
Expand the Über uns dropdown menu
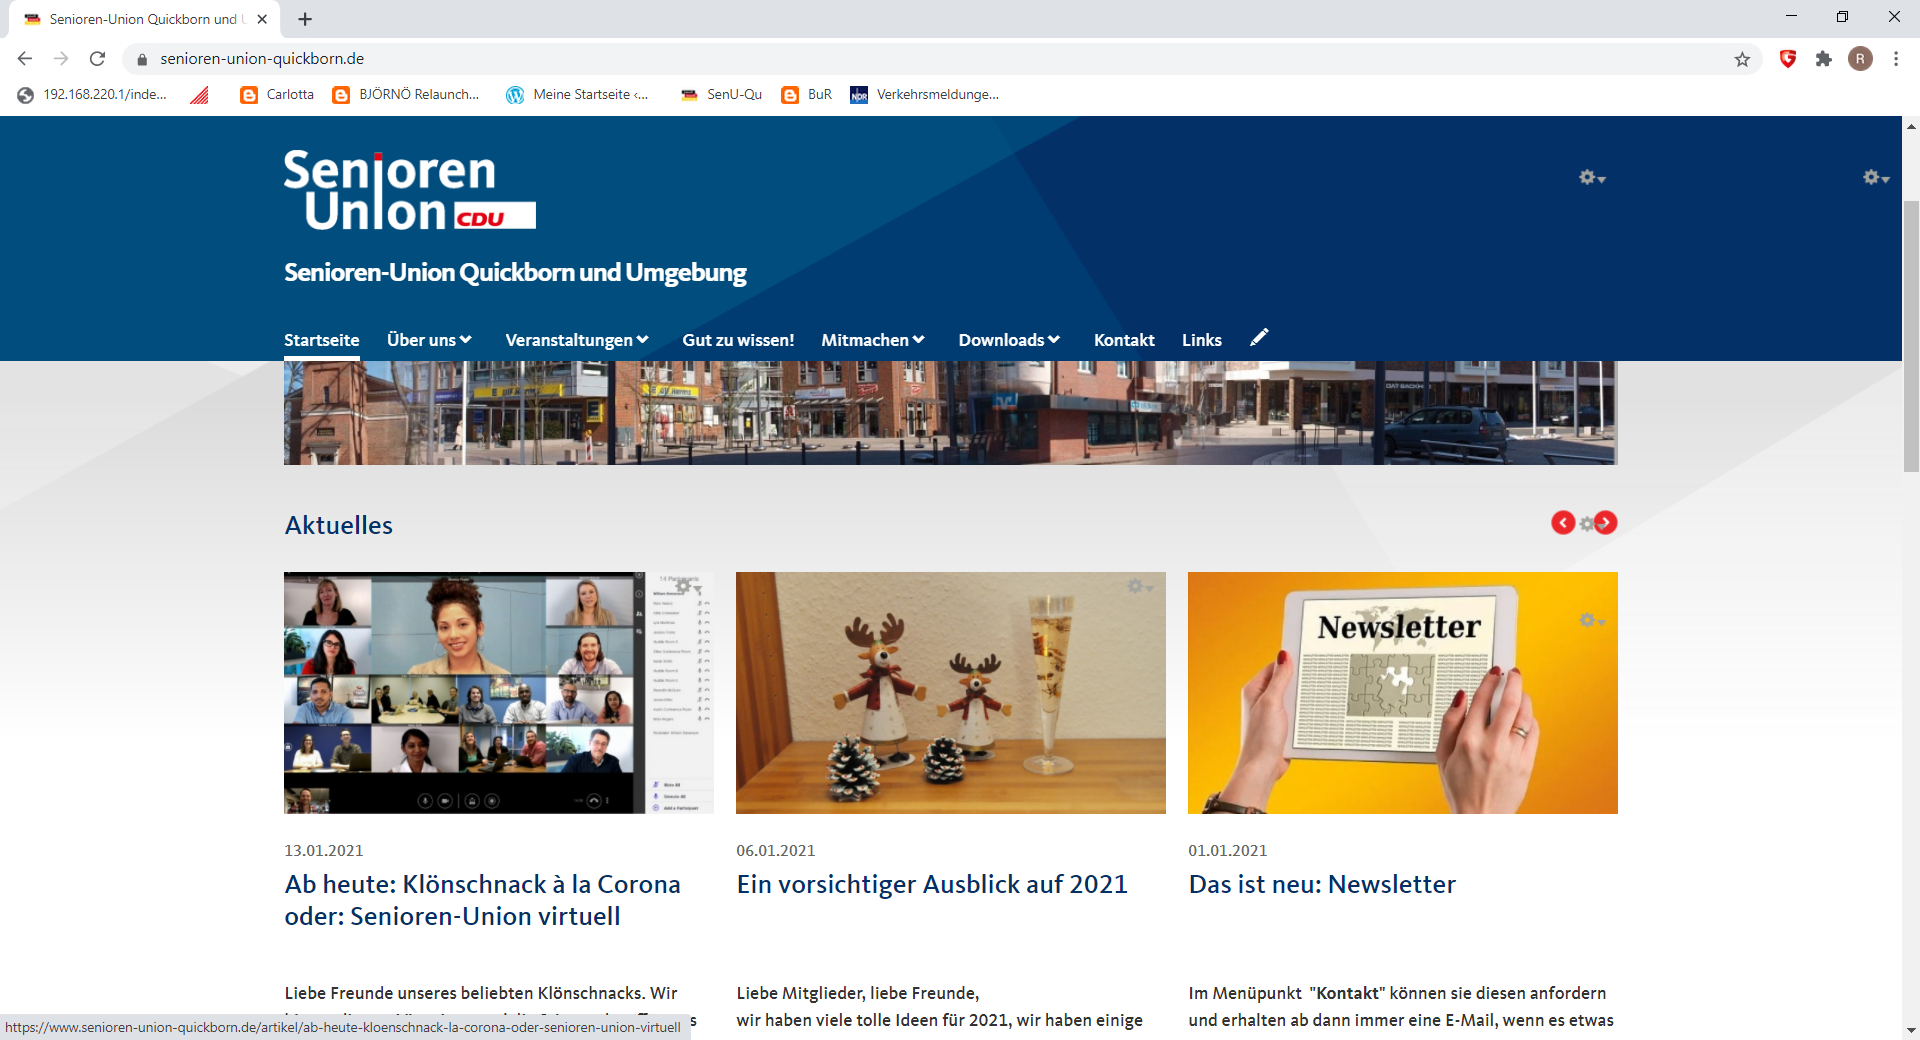pos(429,340)
